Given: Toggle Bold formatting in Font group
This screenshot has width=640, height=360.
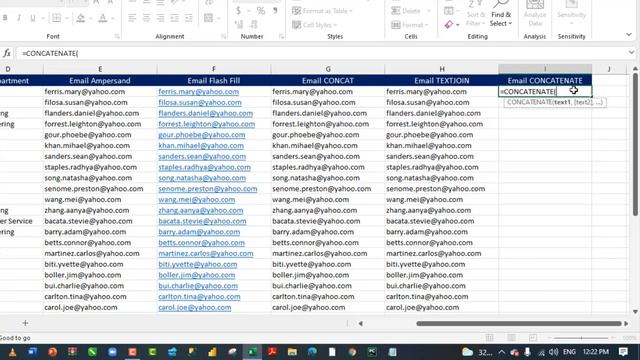Looking at the screenshot, I should point(5,18).
